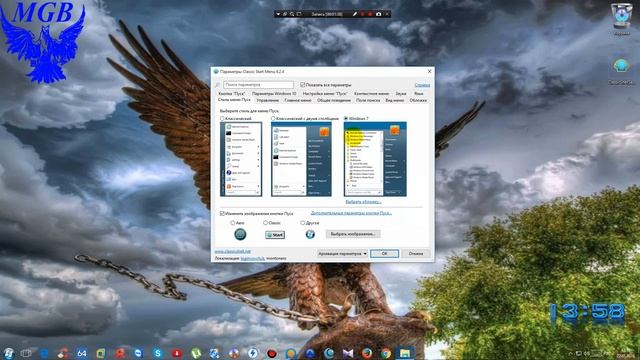
Task: Click the Windows 7 style preview thumbnail
Action: (x=375, y=159)
